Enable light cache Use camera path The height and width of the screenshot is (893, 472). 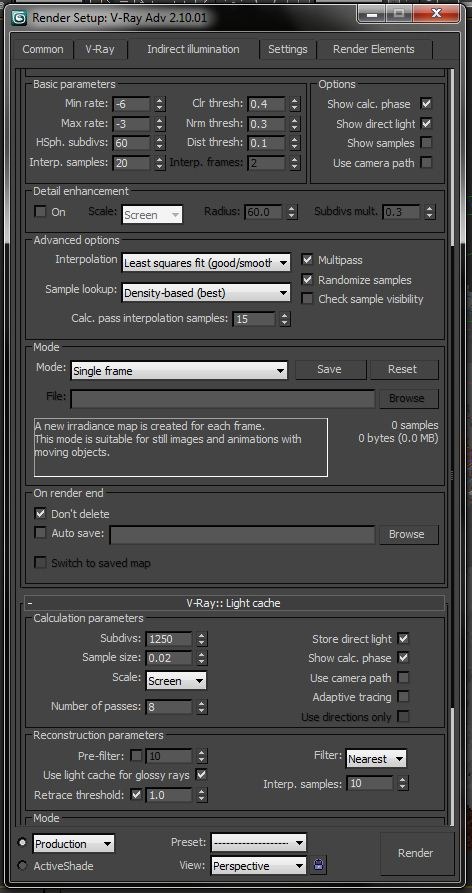coord(403,678)
